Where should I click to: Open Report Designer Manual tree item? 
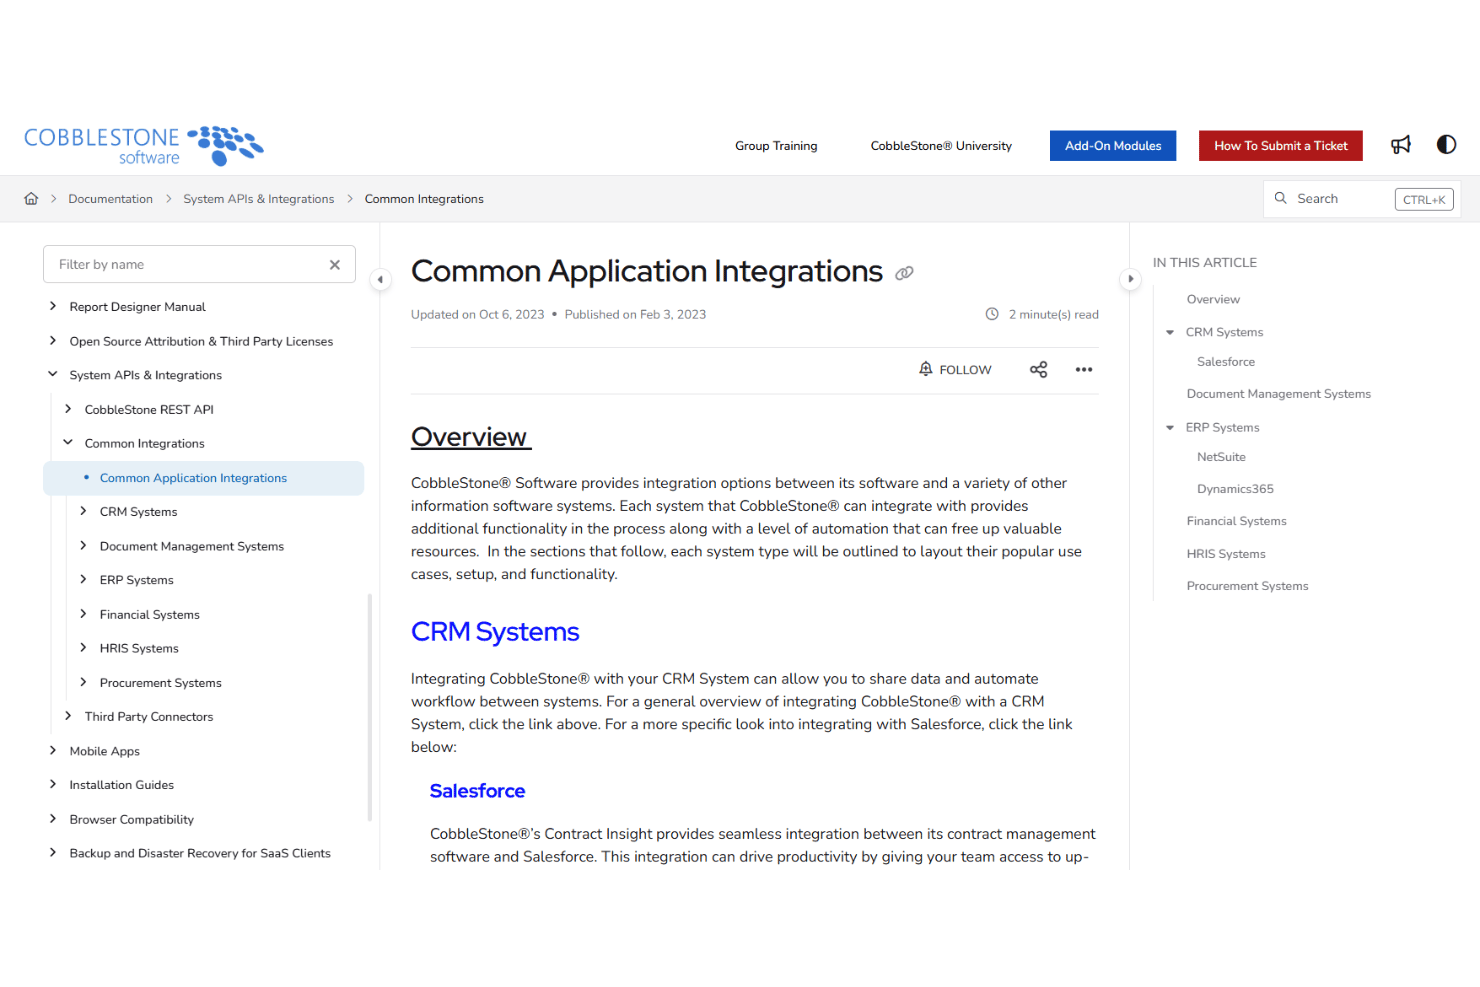[x=138, y=307]
